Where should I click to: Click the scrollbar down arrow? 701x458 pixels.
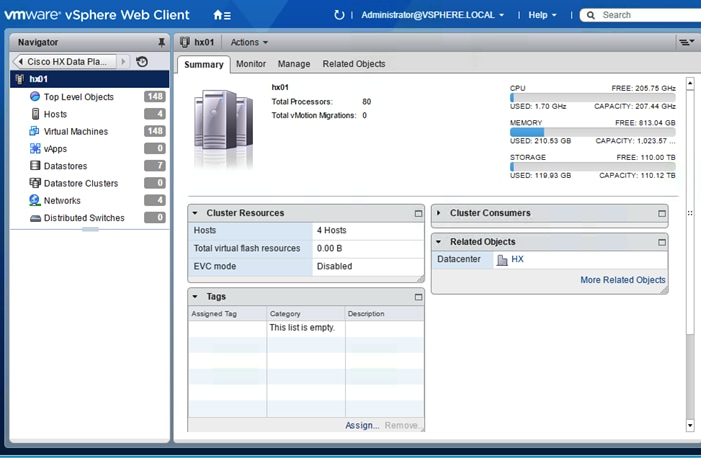(690, 425)
